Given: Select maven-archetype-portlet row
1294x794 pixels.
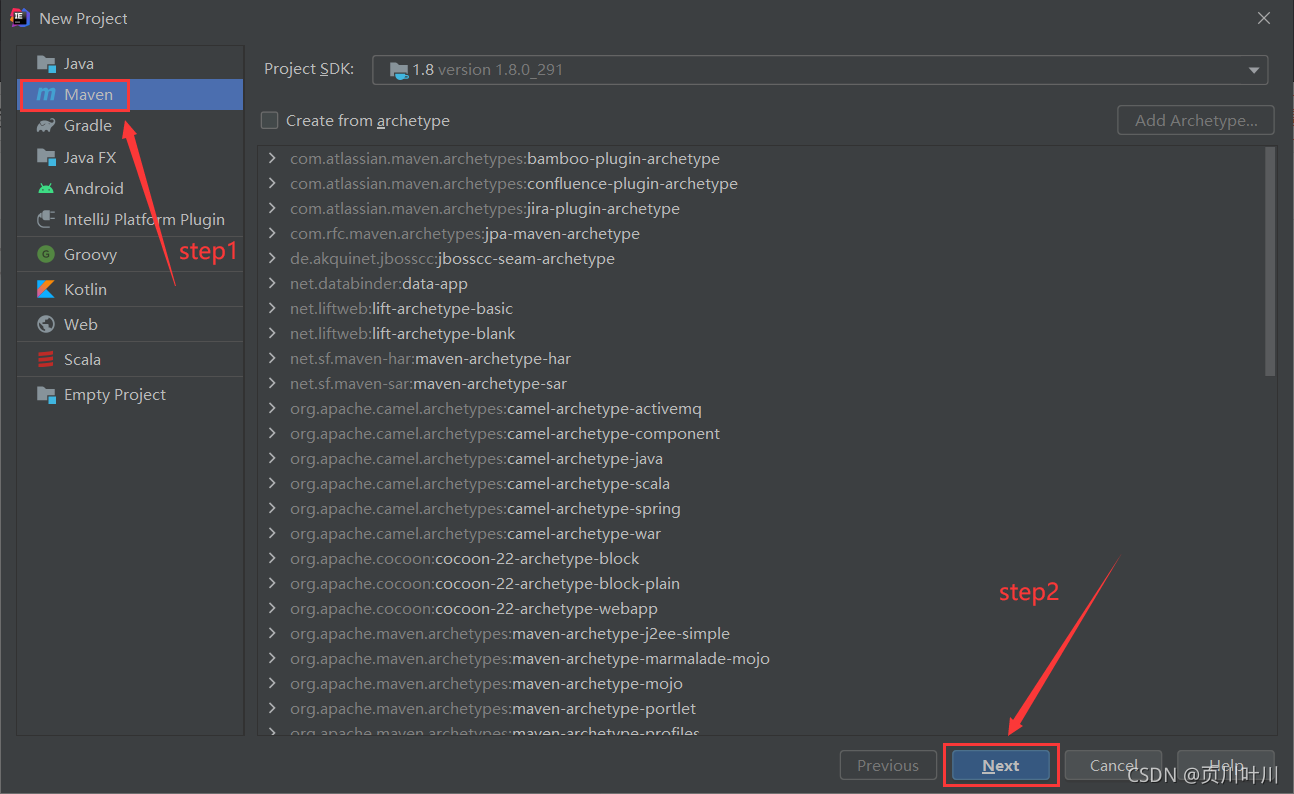Looking at the screenshot, I should pos(760,708).
